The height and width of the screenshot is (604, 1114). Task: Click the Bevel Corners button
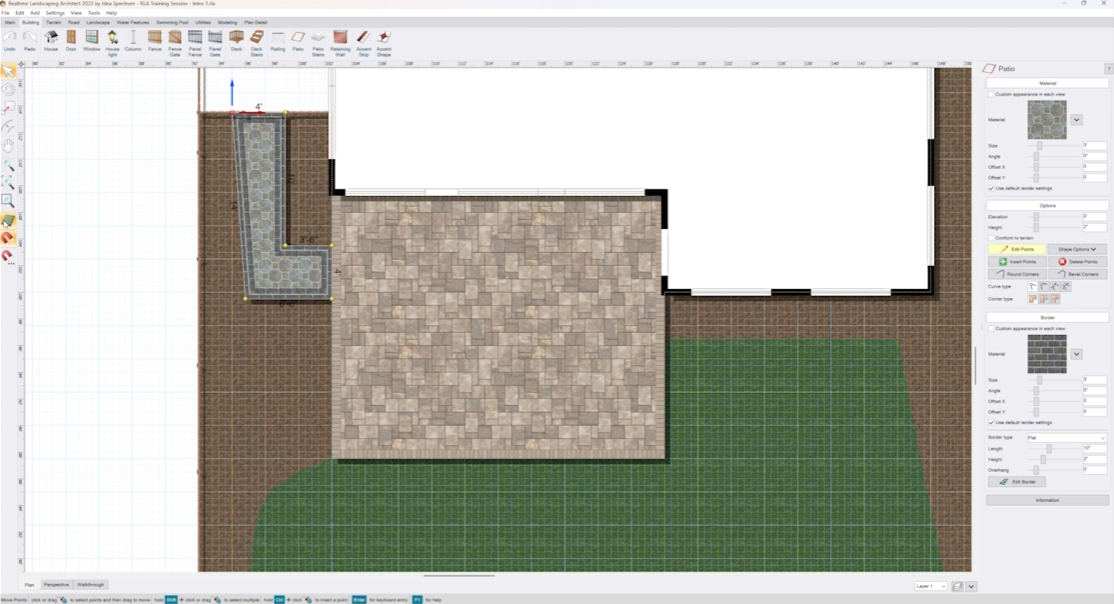[1077, 274]
